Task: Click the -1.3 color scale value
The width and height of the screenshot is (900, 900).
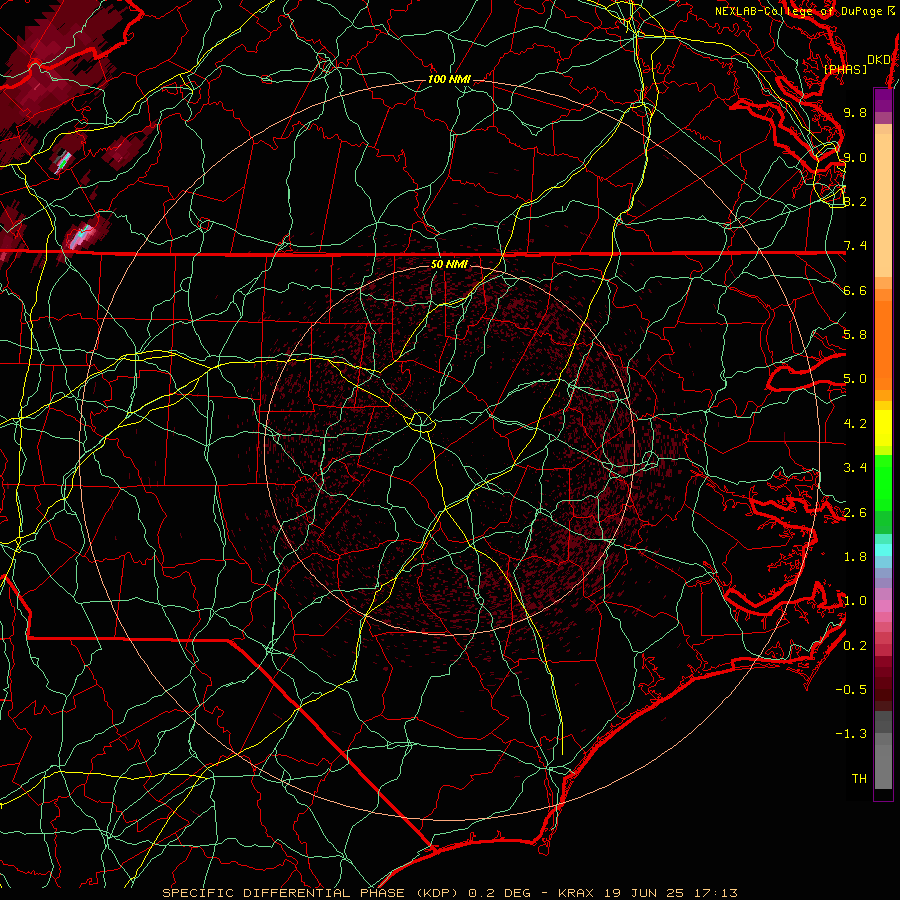Action: (851, 734)
